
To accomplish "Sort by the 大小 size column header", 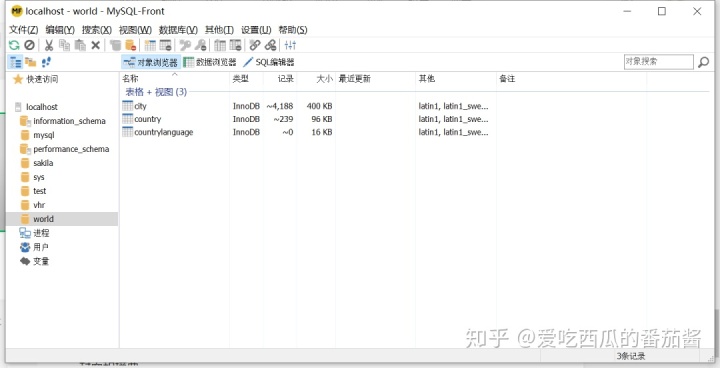I will coord(316,79).
